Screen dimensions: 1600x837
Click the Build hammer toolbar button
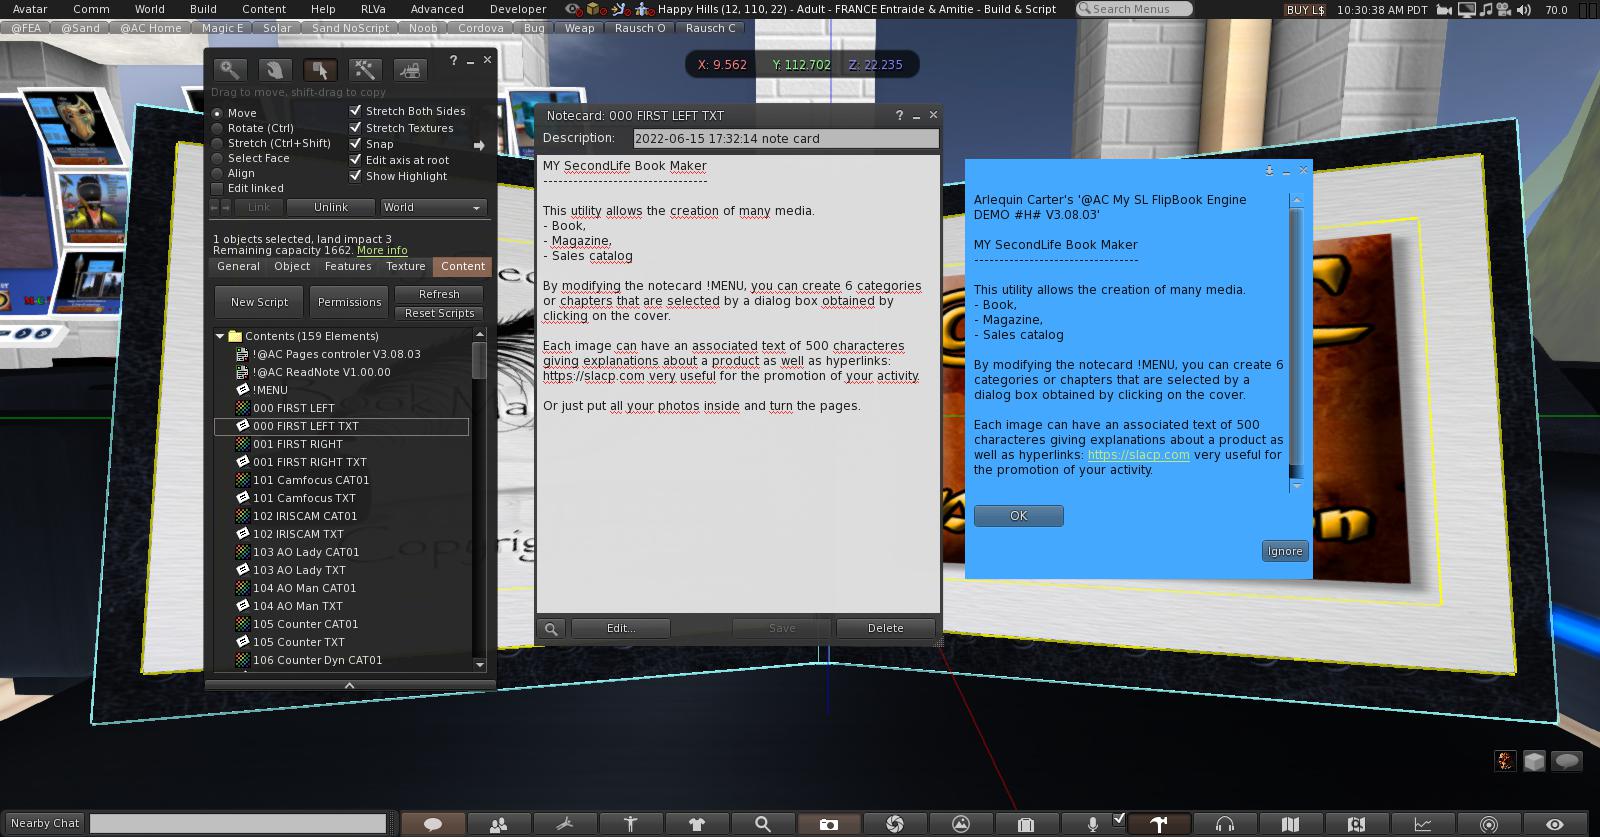click(1158, 824)
